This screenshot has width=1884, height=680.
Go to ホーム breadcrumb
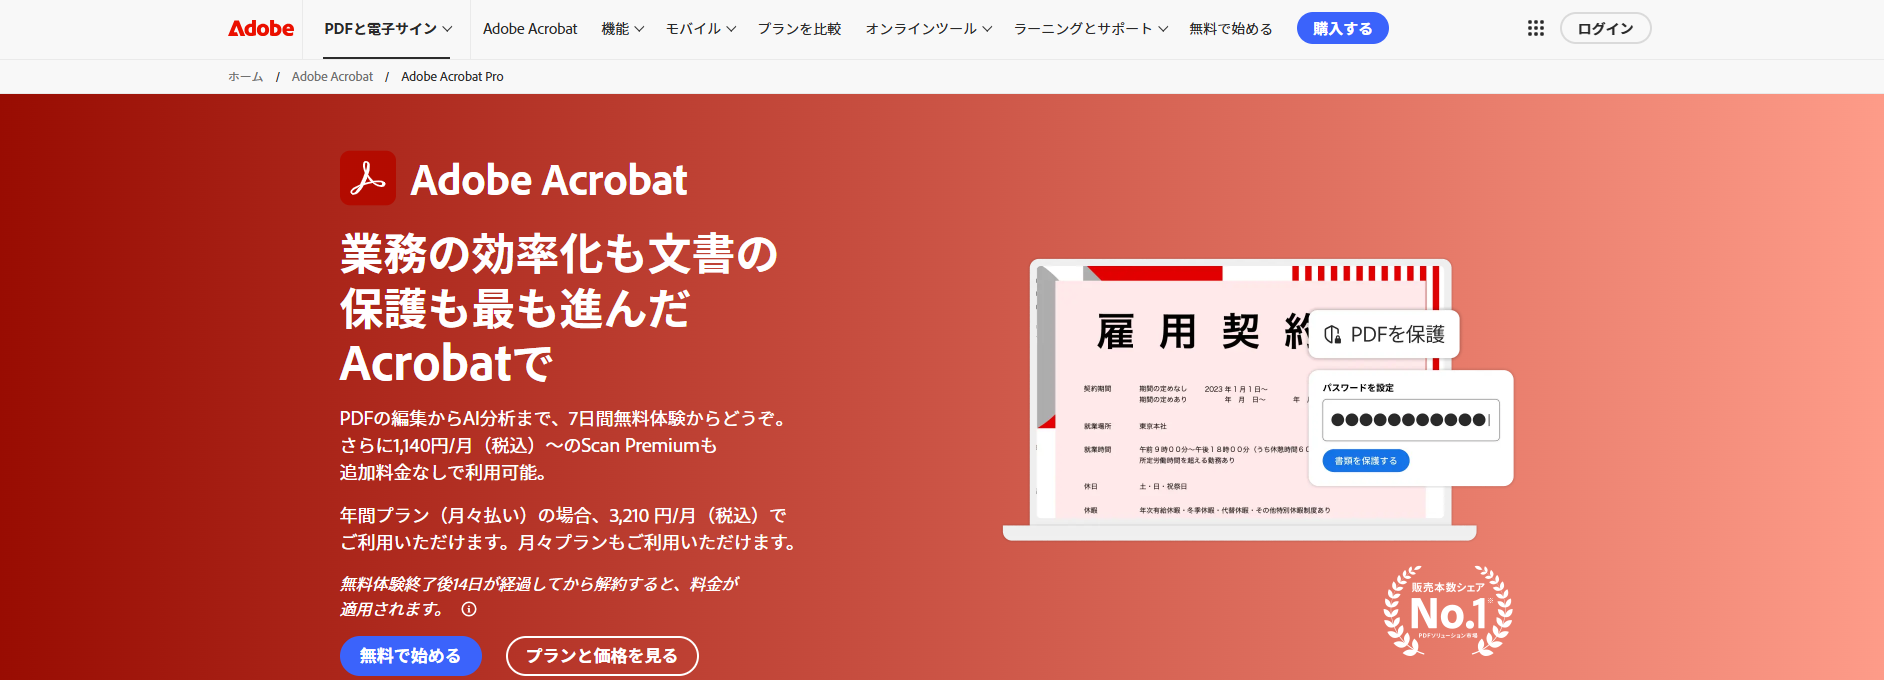(x=246, y=76)
